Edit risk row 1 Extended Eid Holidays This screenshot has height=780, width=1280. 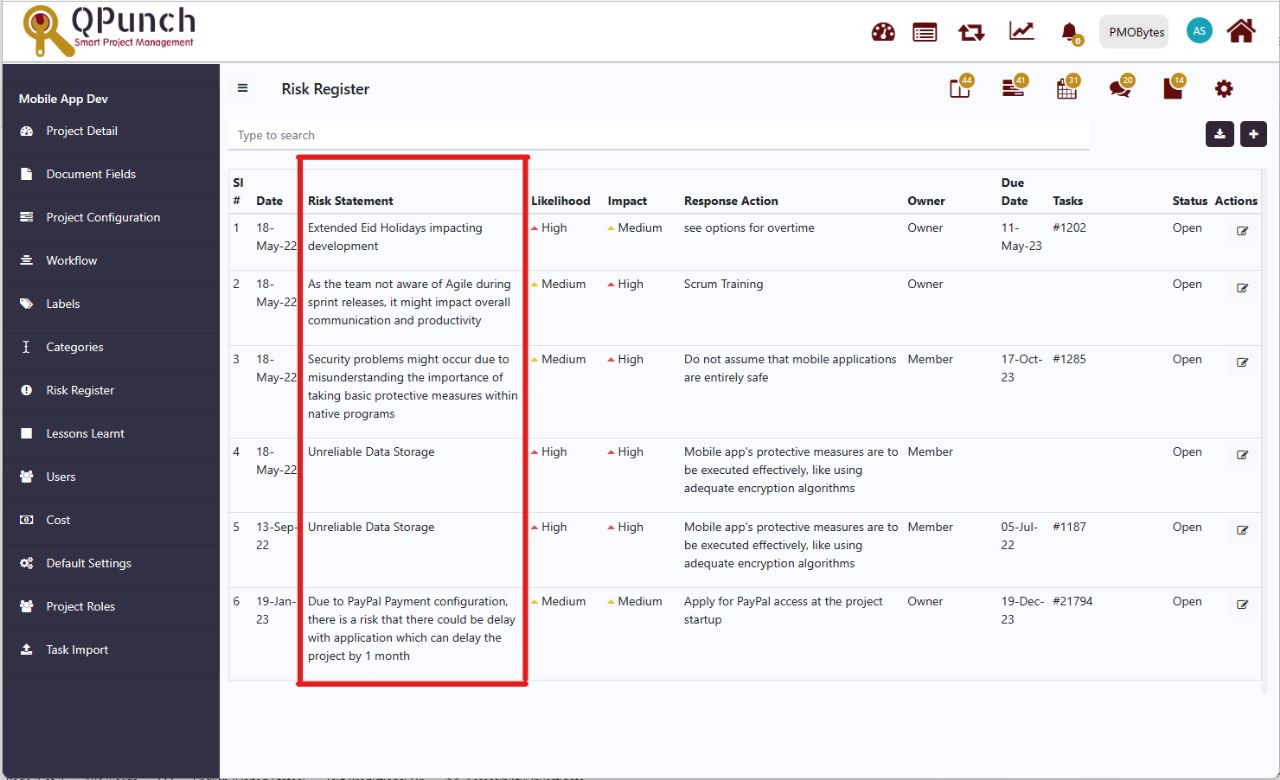point(1242,231)
